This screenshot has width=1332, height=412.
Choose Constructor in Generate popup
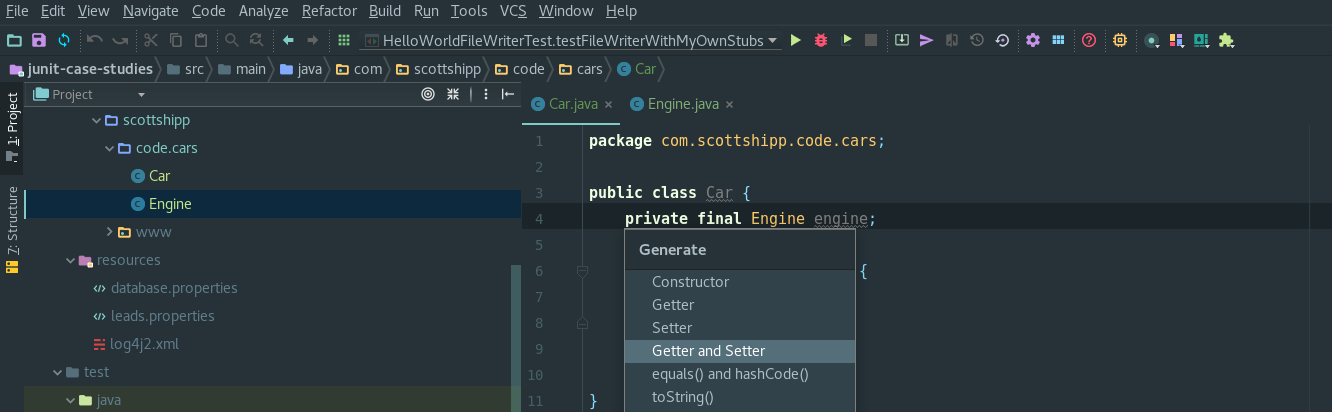[740, 282]
